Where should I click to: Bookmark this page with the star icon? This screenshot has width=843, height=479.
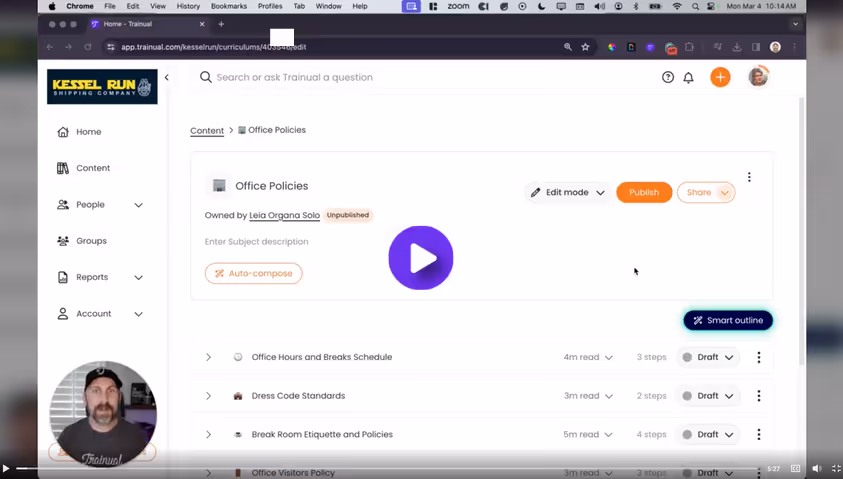pos(585,47)
